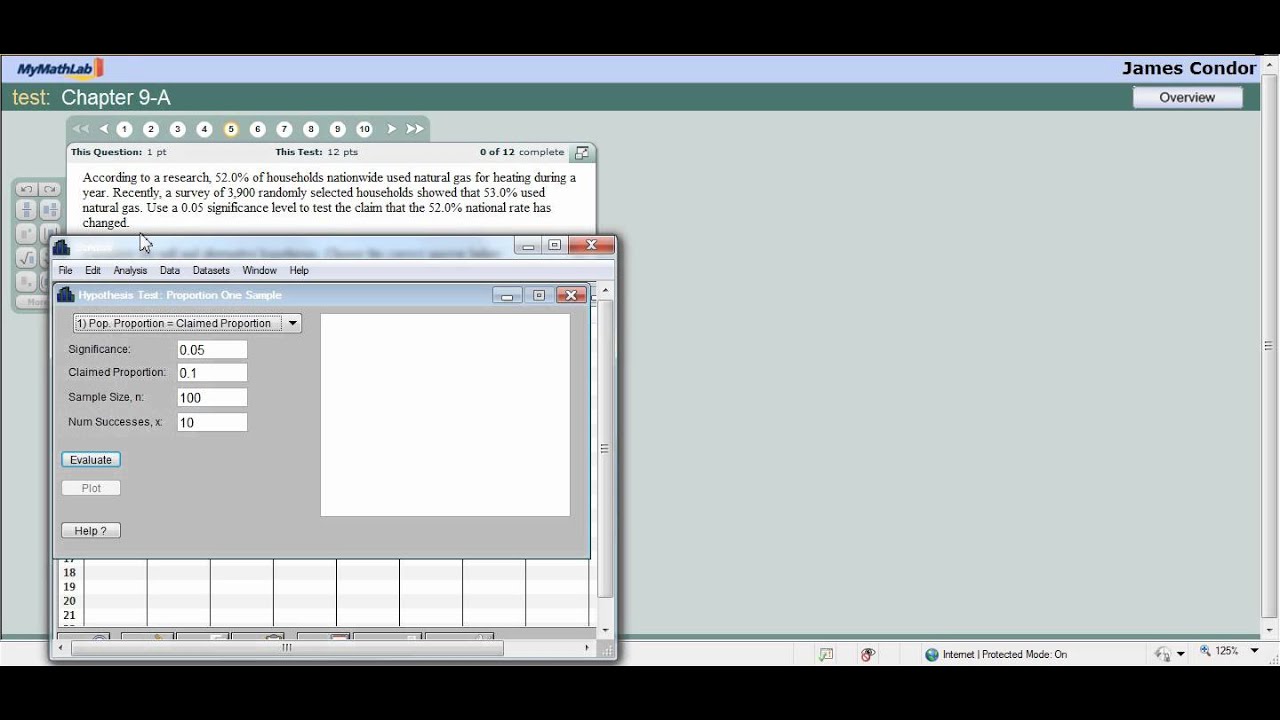The height and width of the screenshot is (720, 1280).
Task: Click StatCrunch app icon in title bar
Action: [x=62, y=247]
